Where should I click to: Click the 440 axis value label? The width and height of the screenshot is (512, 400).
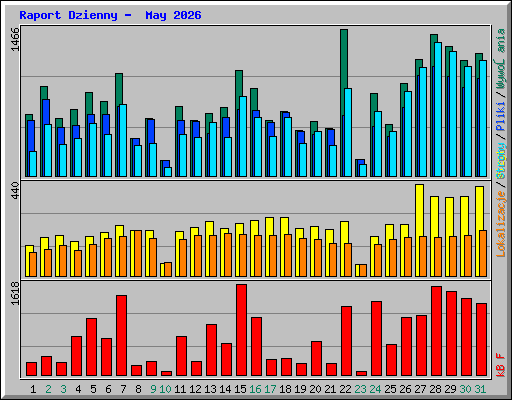tap(15, 190)
